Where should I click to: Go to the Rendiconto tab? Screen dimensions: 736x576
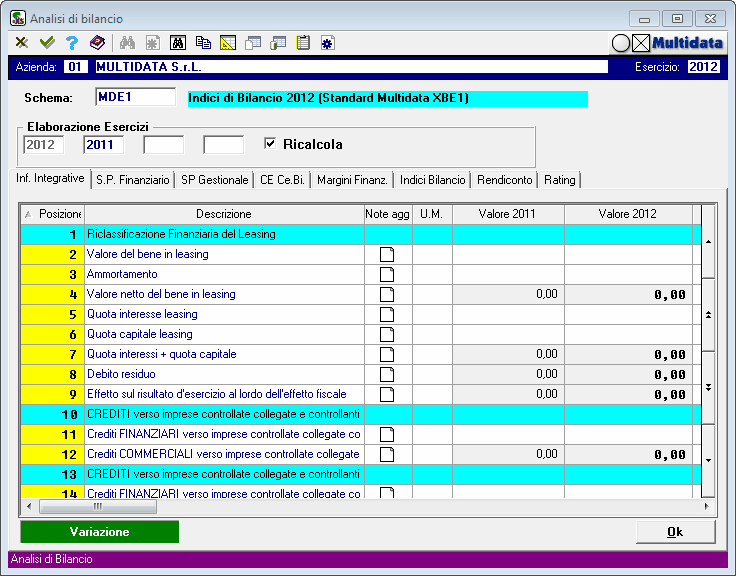[x=505, y=180]
